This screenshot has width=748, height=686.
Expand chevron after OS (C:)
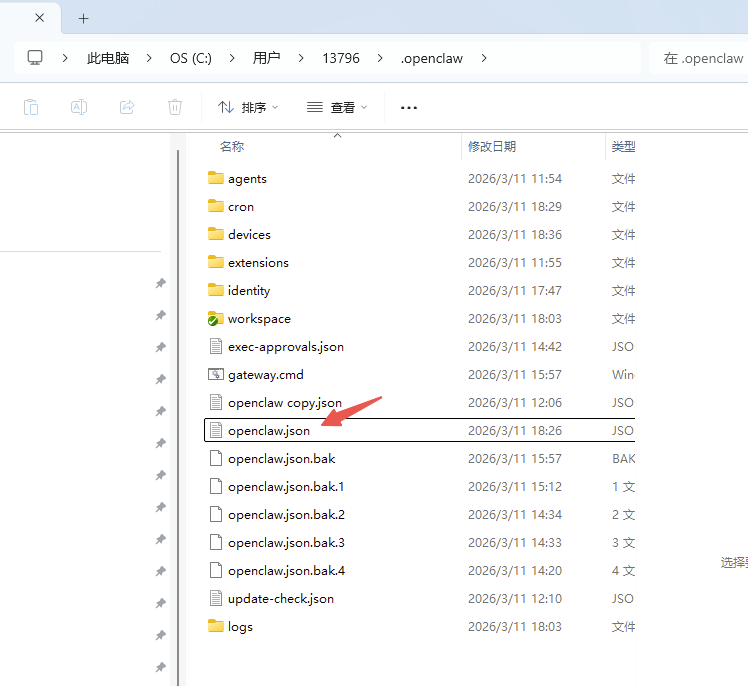(232, 58)
